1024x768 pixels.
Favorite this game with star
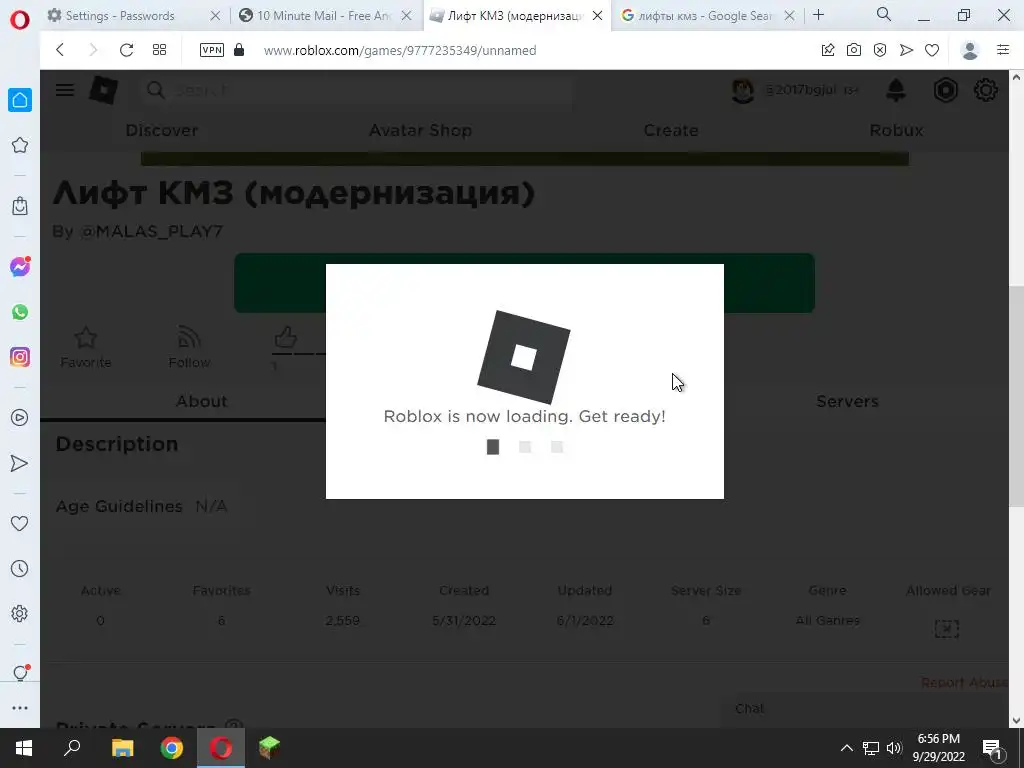pyautogui.click(x=86, y=348)
